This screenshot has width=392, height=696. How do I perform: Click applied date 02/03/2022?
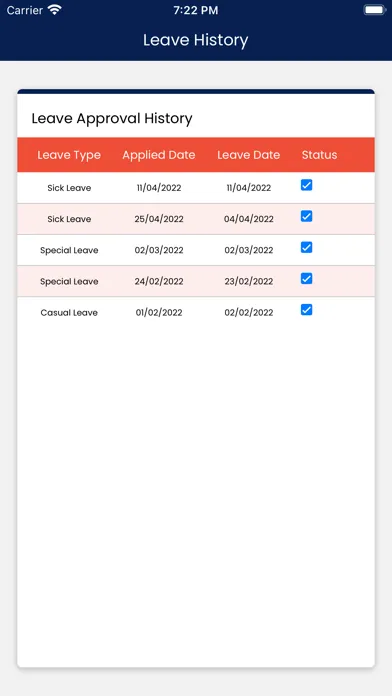pyautogui.click(x=159, y=250)
